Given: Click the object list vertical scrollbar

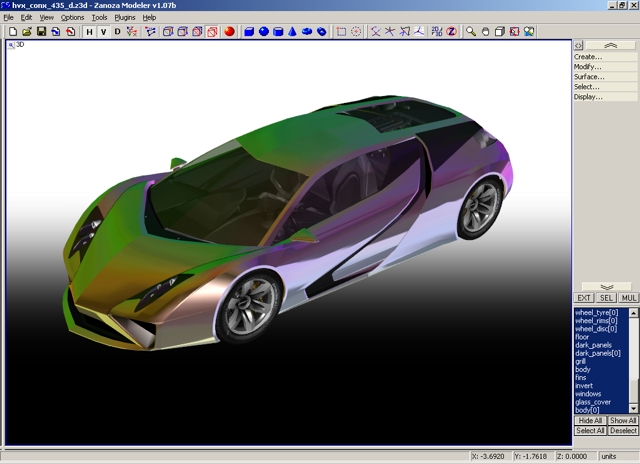Looking at the screenshot, I should [x=633, y=360].
